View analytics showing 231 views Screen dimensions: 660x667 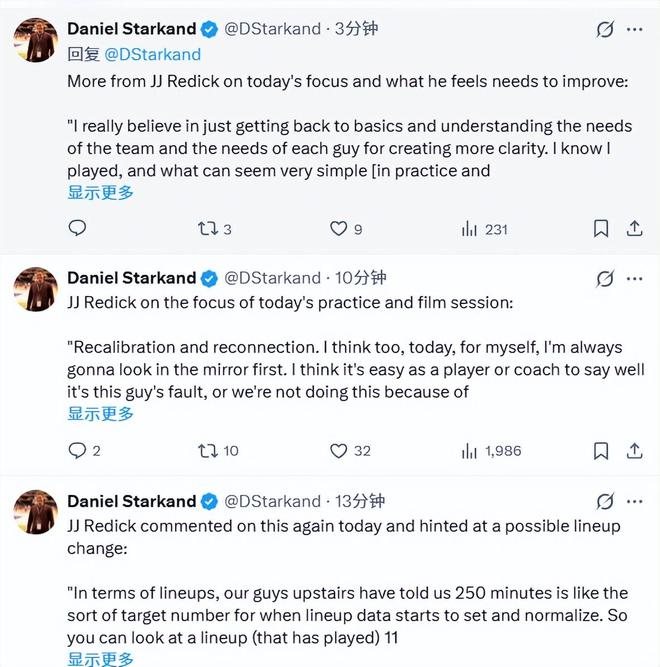point(470,229)
